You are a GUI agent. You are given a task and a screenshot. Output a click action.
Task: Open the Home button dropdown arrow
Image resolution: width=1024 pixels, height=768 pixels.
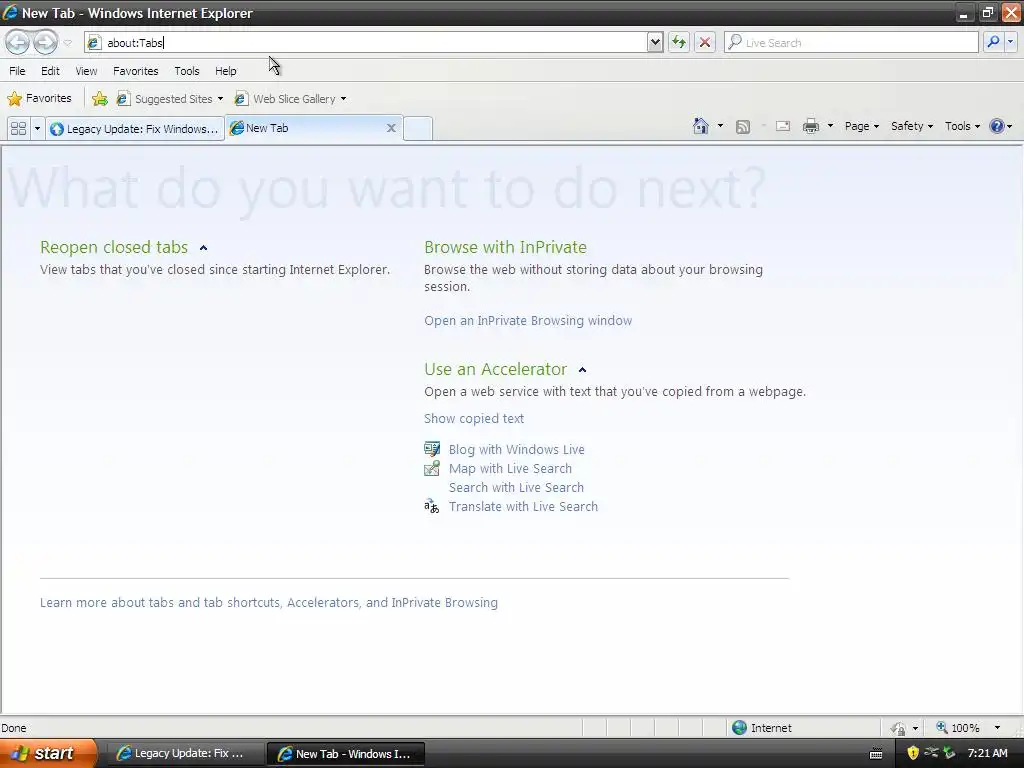(x=720, y=126)
